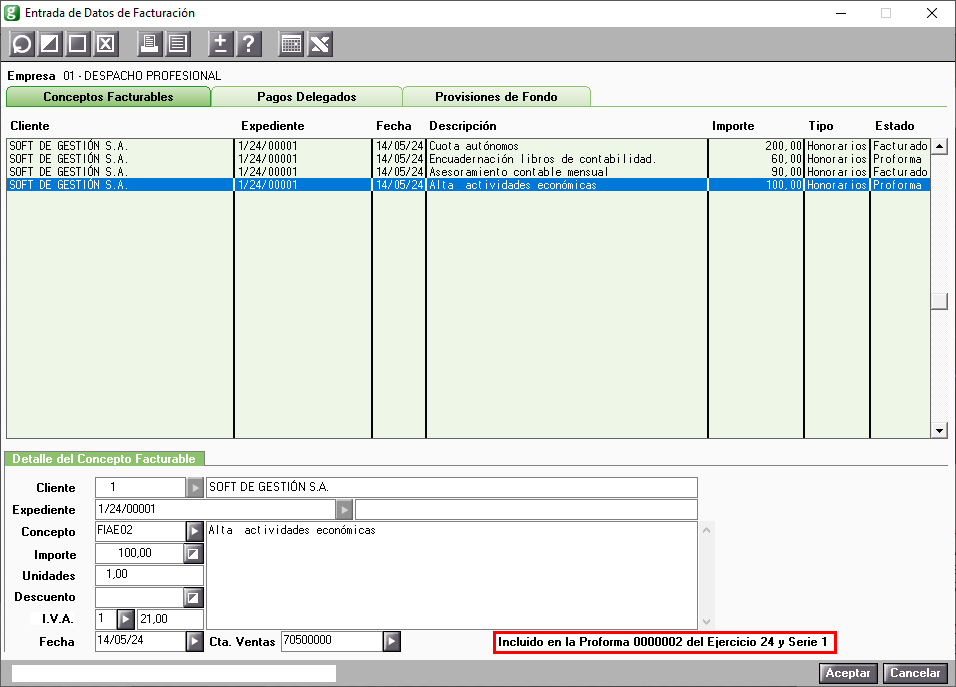Click the Cta. Ventas field 70500000
The image size is (956, 687).
(x=332, y=641)
